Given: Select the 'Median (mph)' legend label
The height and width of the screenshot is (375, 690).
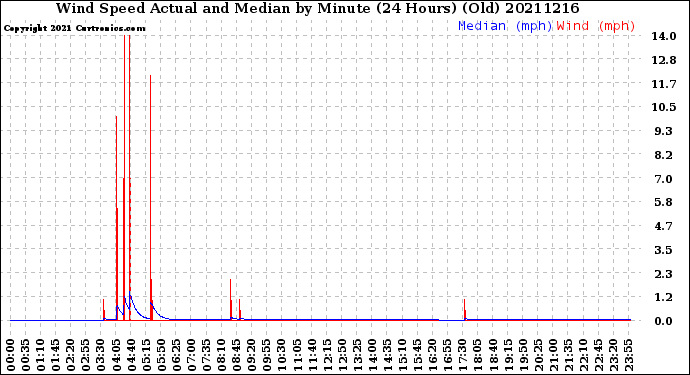Looking at the screenshot, I should (x=505, y=26).
